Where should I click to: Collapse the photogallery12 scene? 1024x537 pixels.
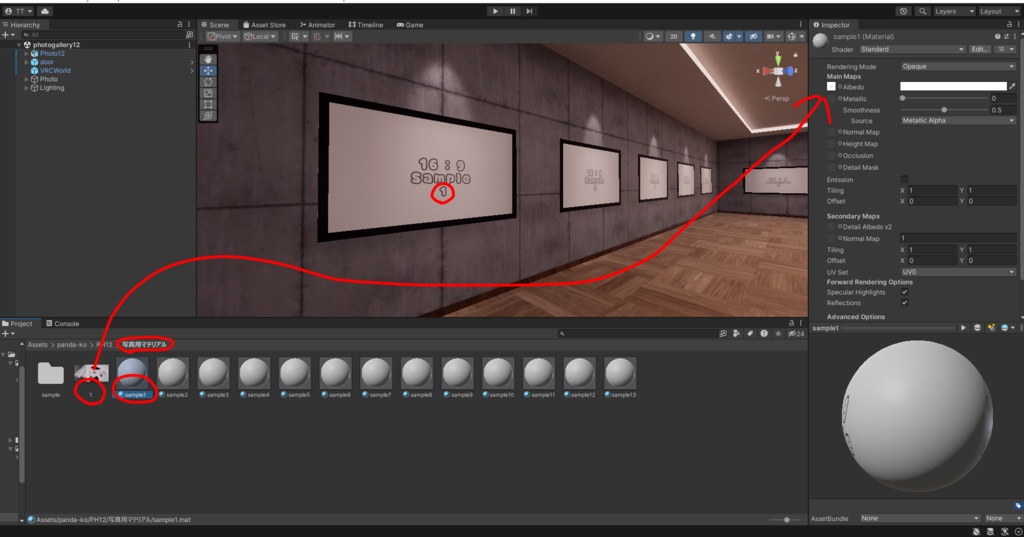(x=19, y=44)
